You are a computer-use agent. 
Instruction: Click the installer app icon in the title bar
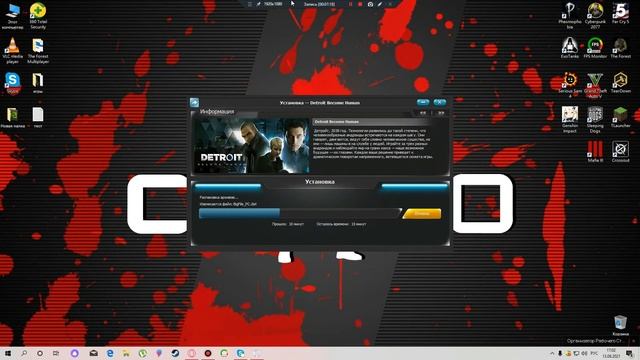(x=194, y=102)
